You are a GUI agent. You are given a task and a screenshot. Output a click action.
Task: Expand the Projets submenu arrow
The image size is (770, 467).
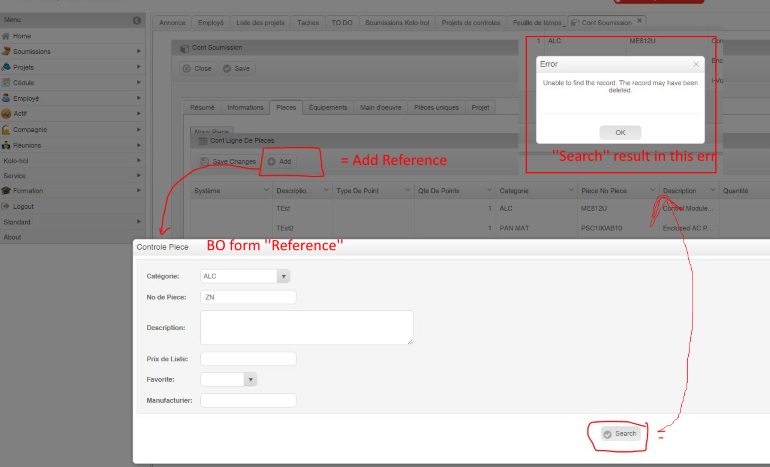coord(138,67)
